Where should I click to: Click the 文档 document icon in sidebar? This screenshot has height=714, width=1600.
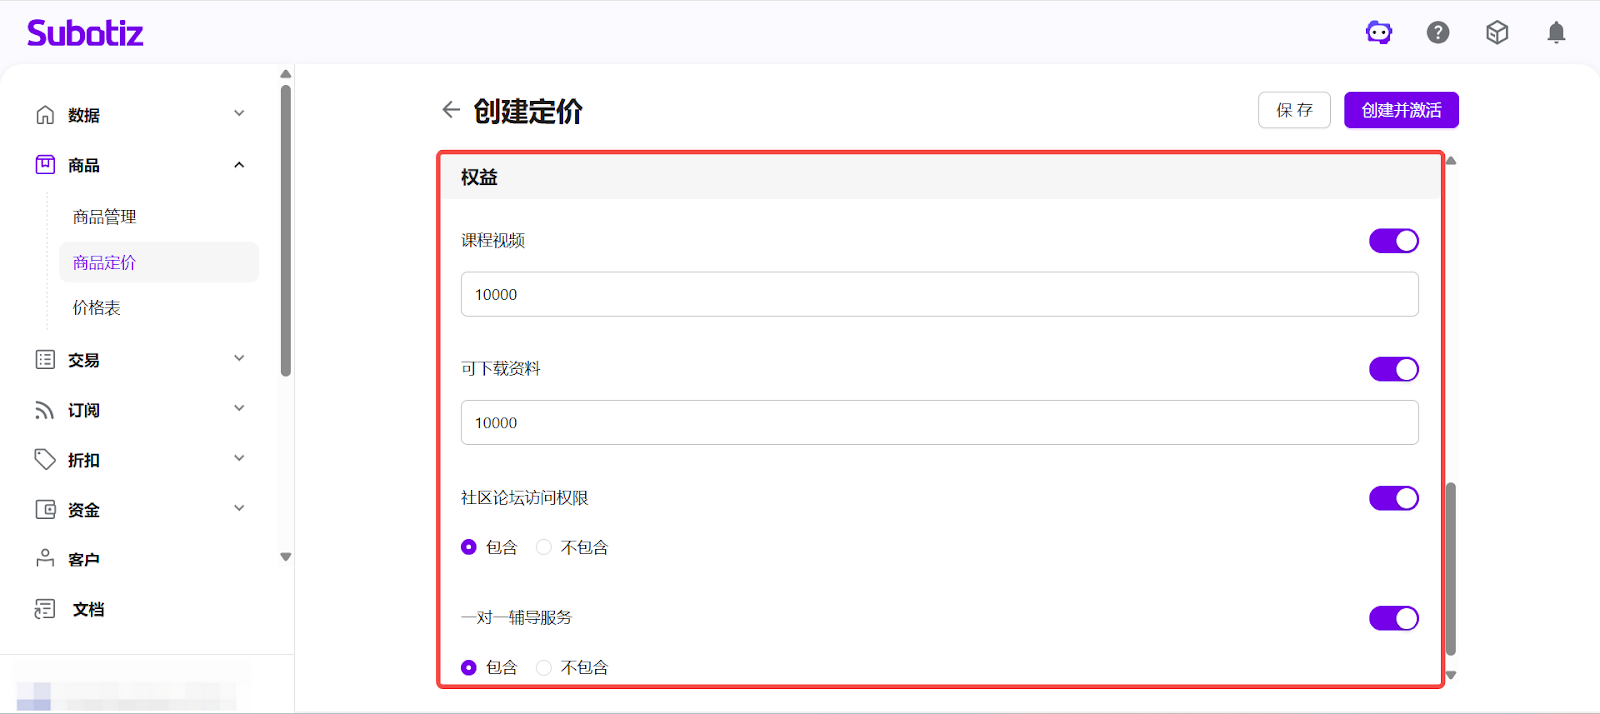[x=45, y=609]
